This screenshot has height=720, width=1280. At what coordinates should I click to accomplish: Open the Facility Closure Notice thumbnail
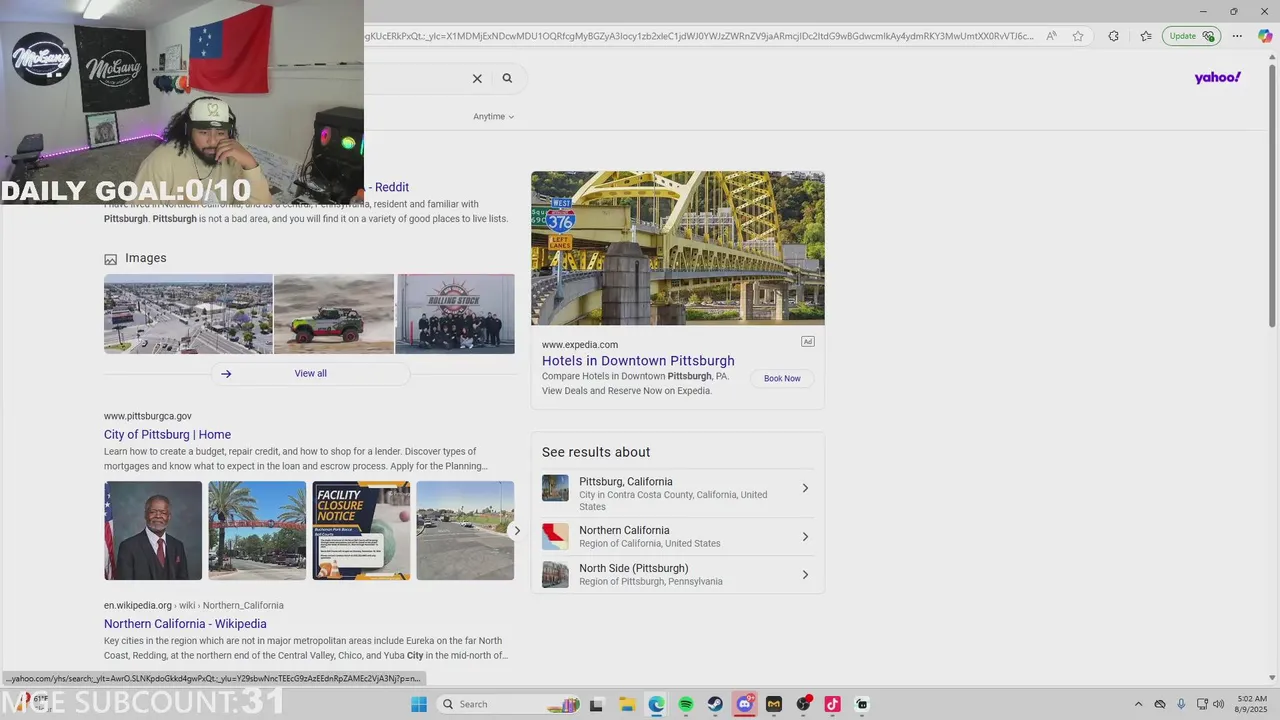(x=361, y=531)
